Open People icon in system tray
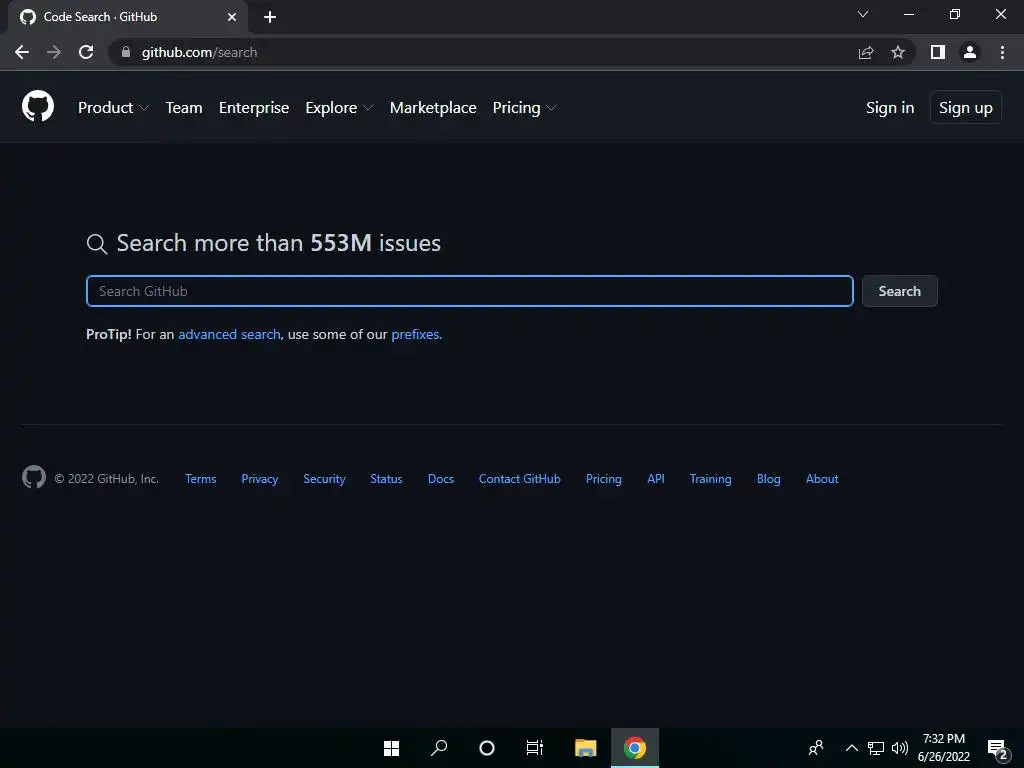 click(x=816, y=748)
